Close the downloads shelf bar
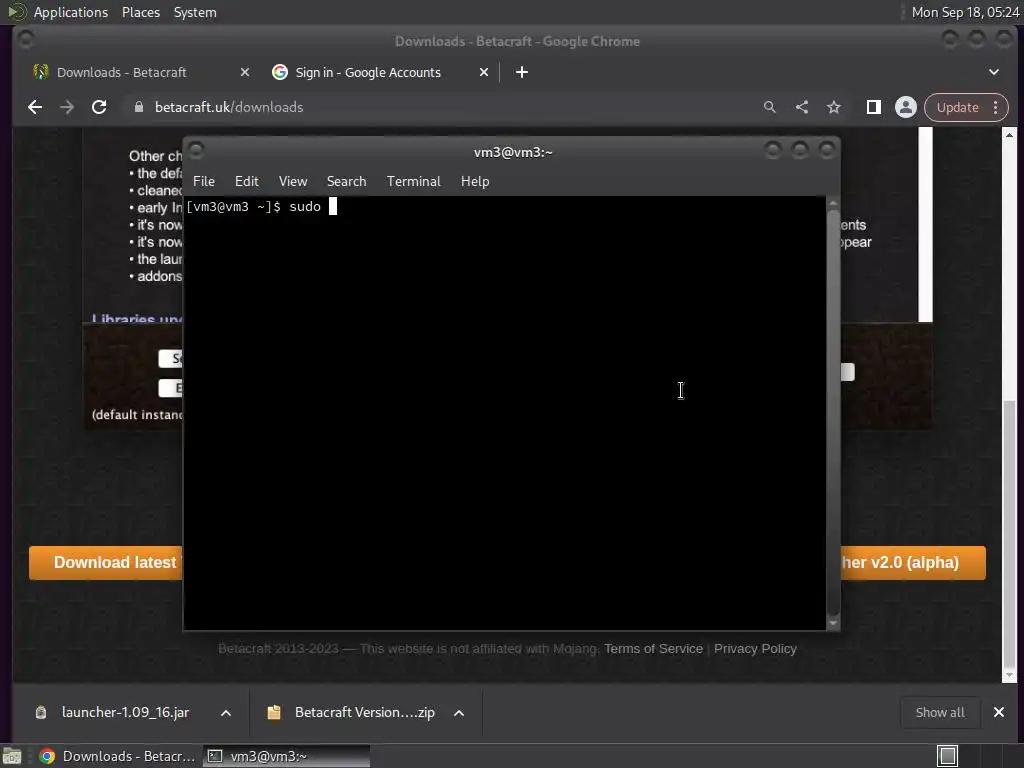This screenshot has width=1024, height=768. point(999,712)
